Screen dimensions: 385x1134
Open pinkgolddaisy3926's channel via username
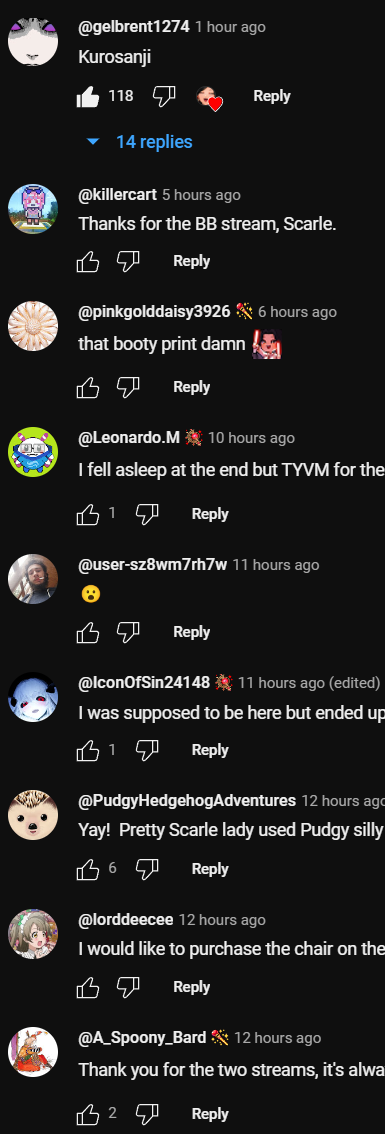[x=154, y=312]
